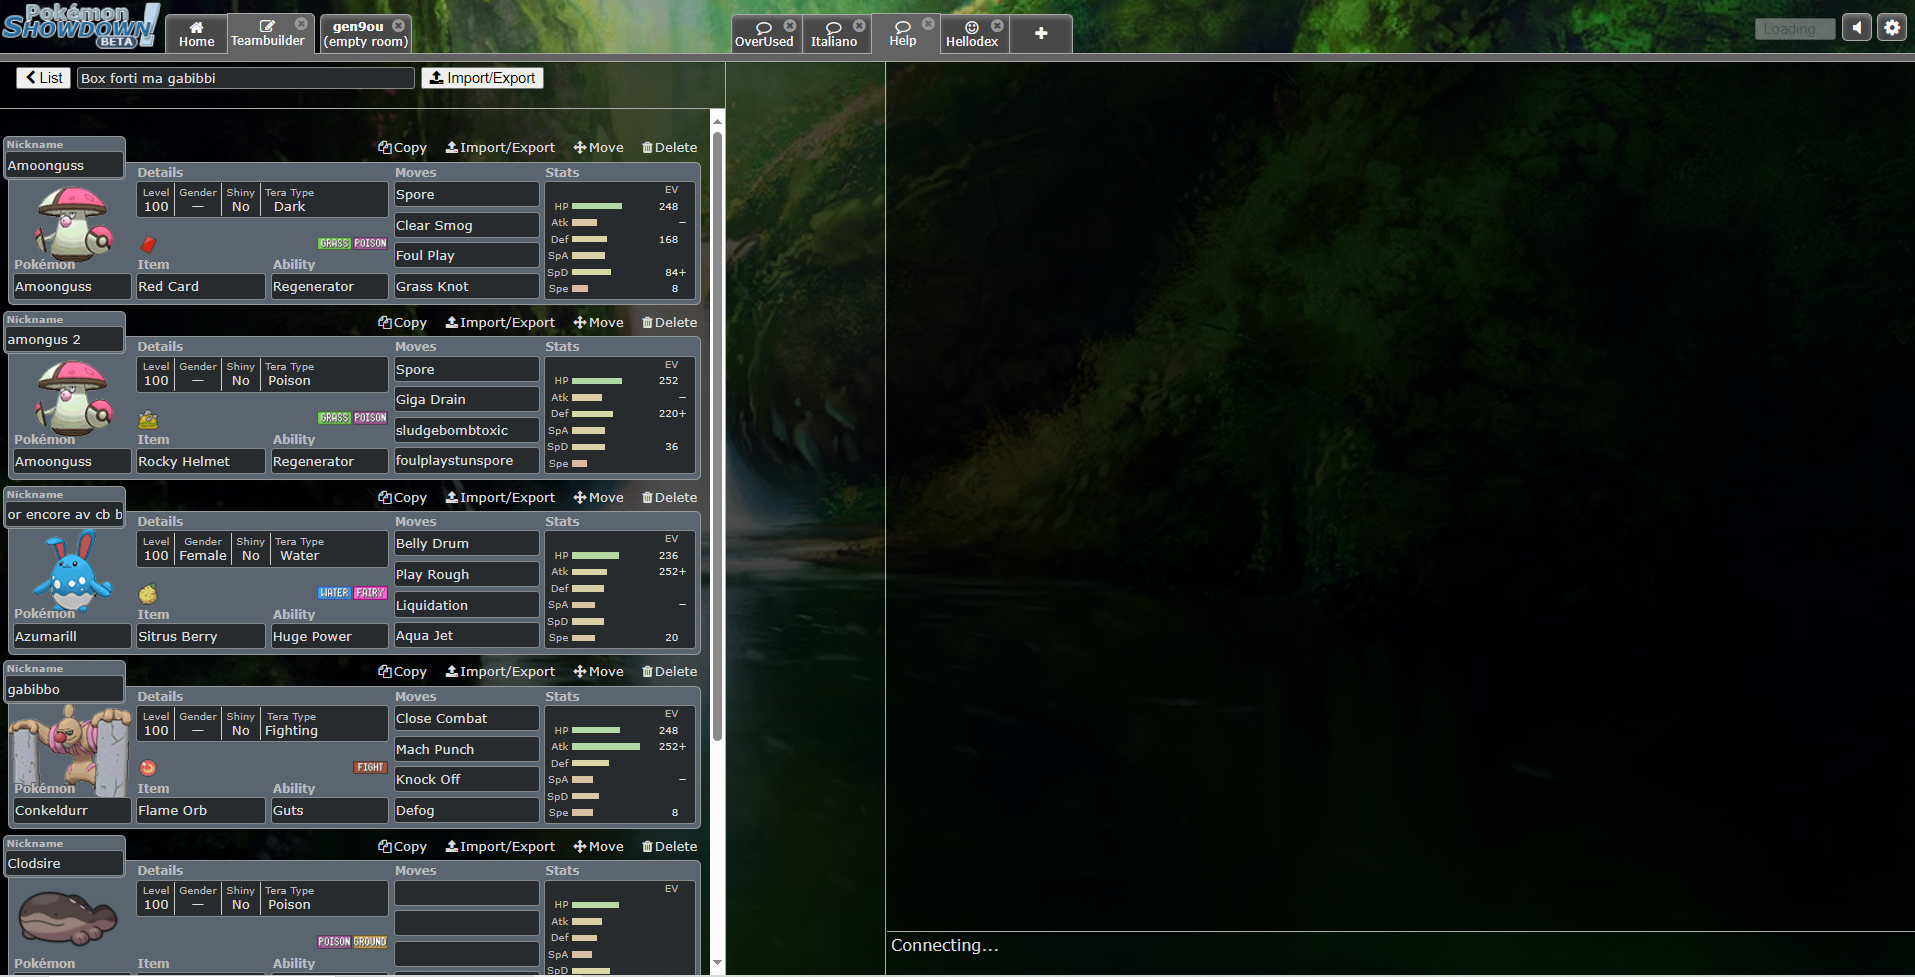This screenshot has width=1915, height=977.
Task: Open the Conkeldurr stats EV panel
Action: point(619,764)
